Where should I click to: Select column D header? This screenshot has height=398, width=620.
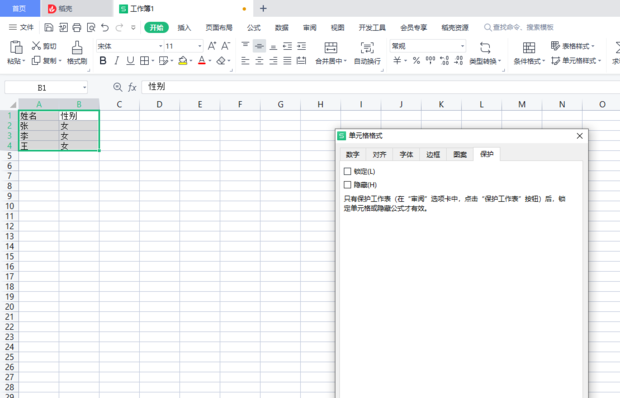pyautogui.click(x=159, y=104)
